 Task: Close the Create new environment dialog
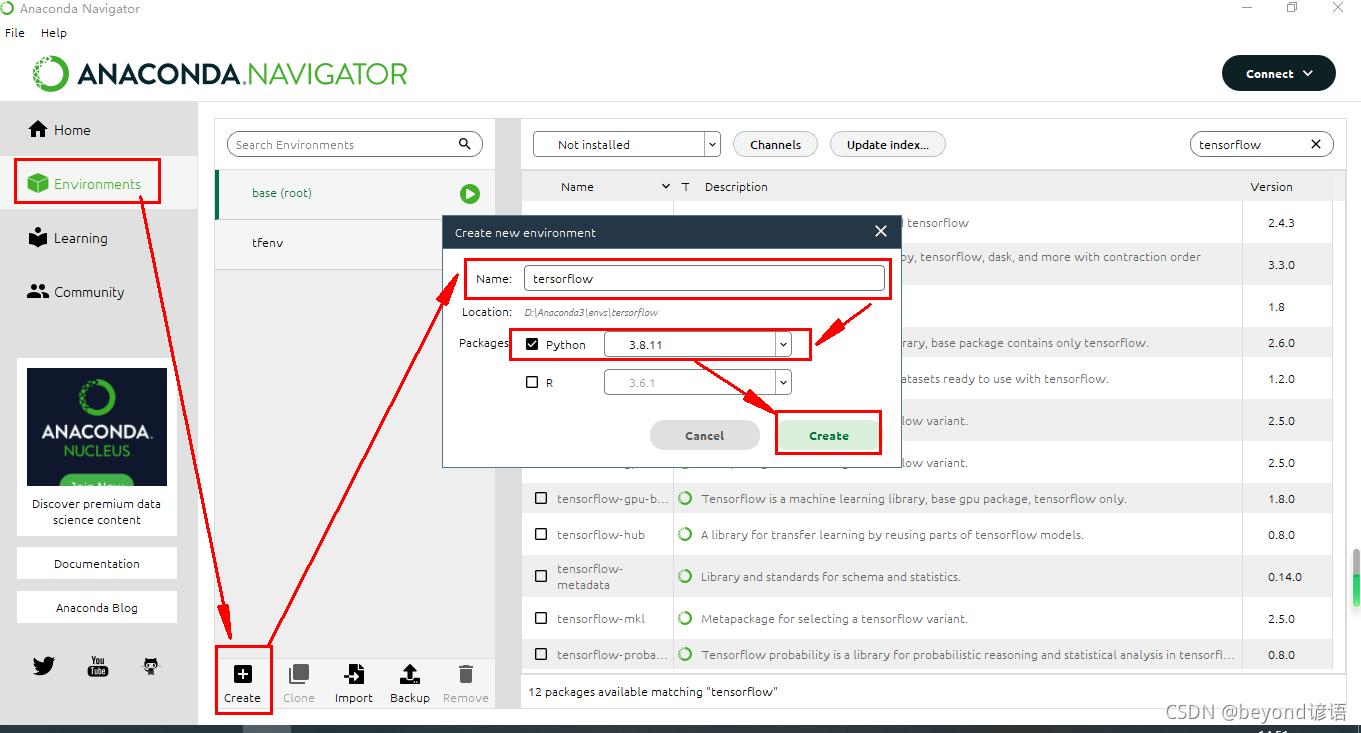pos(881,231)
